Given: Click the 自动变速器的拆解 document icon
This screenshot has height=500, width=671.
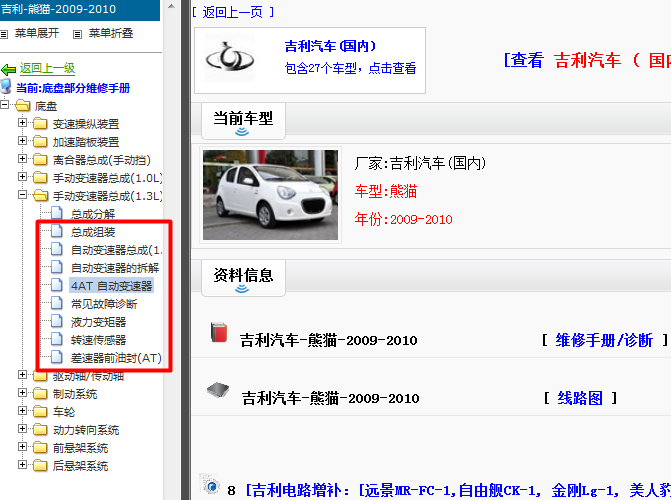Looking at the screenshot, I should [x=56, y=267].
